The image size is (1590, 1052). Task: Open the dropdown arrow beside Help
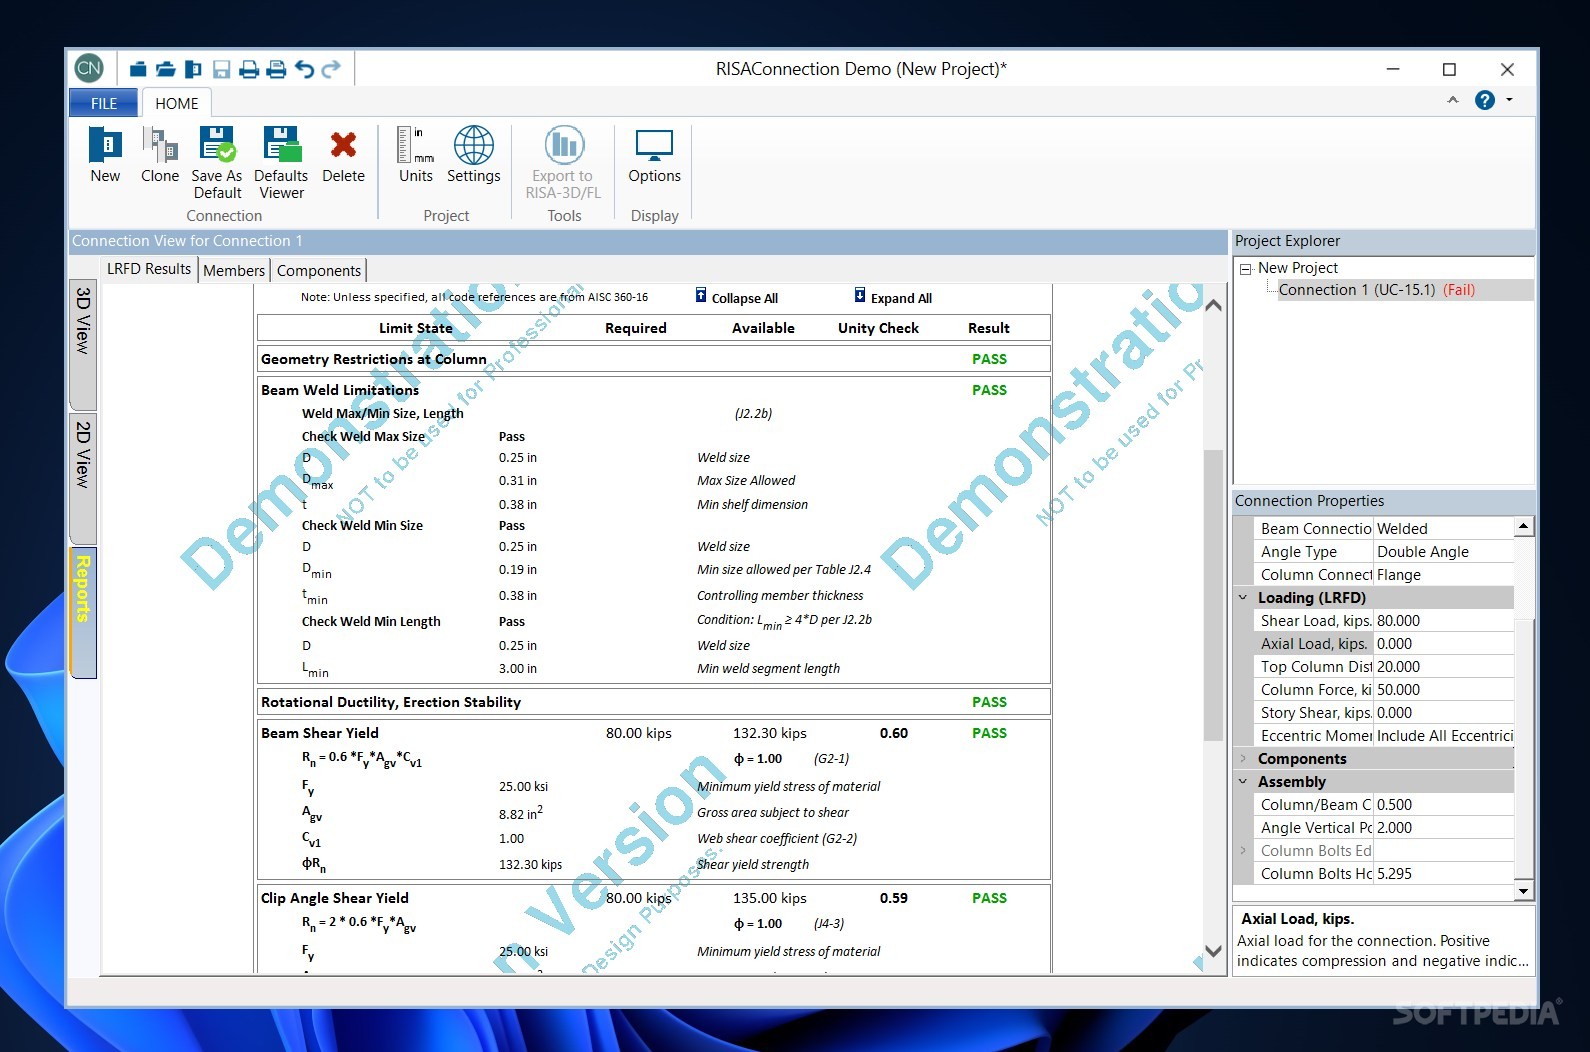[1509, 100]
